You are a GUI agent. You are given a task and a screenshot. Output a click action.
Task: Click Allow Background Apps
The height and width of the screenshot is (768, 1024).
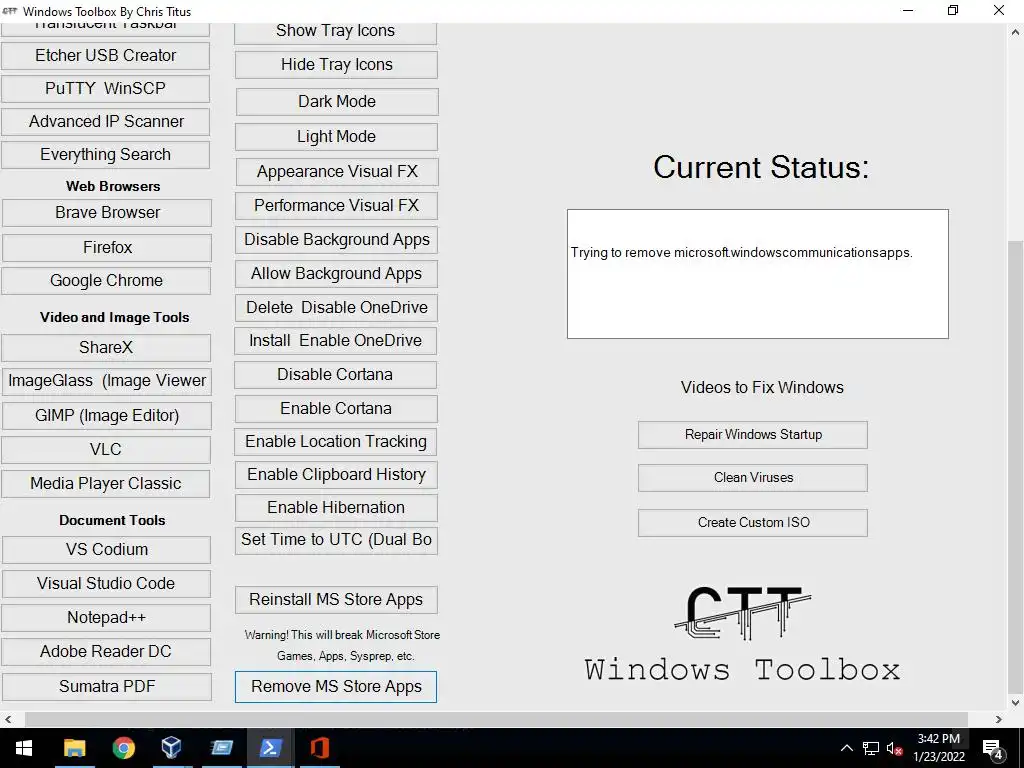pyautogui.click(x=336, y=274)
